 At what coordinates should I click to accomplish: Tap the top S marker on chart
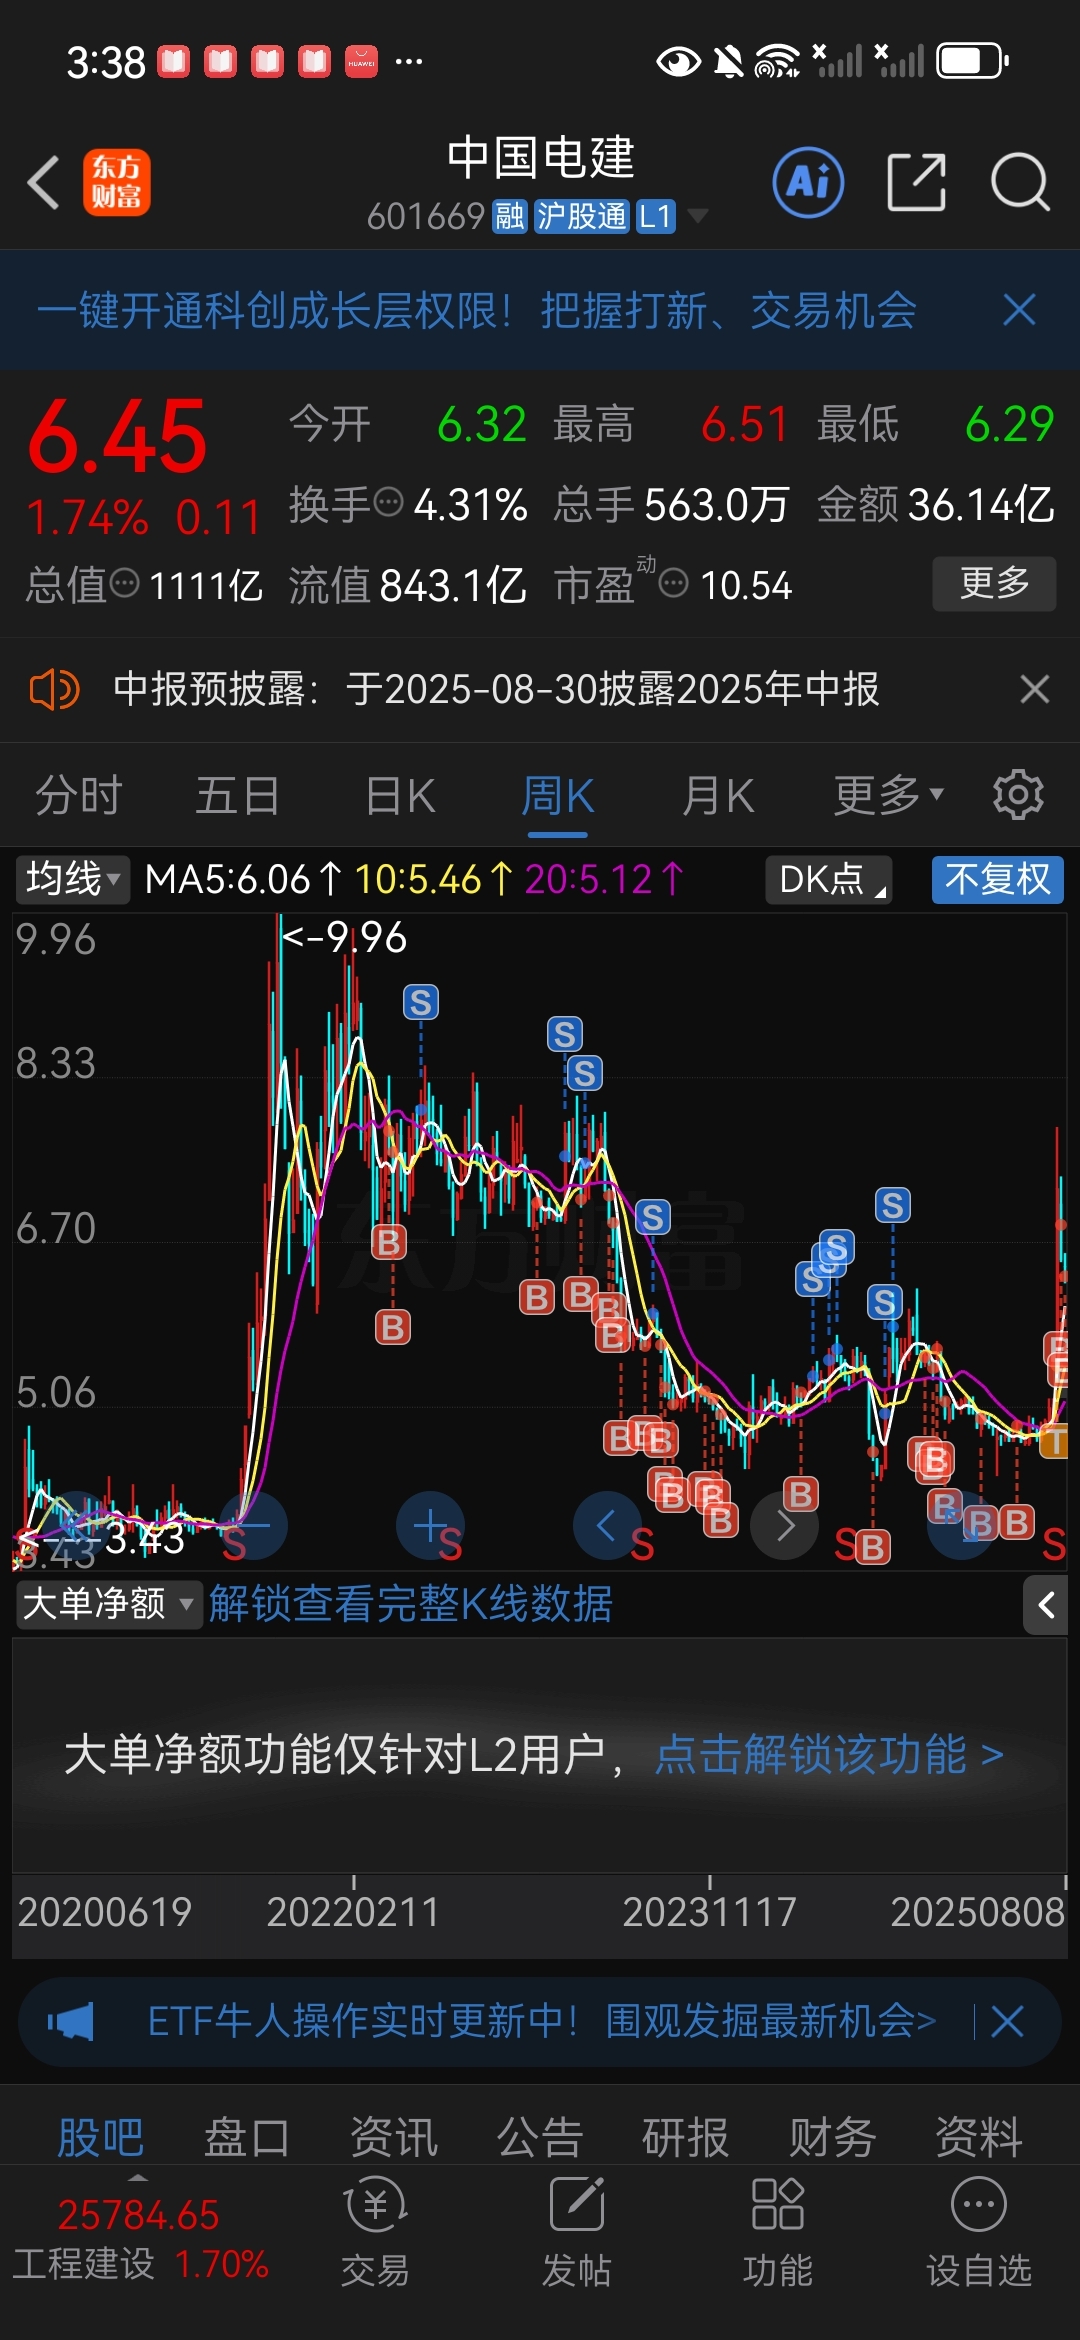point(421,1002)
